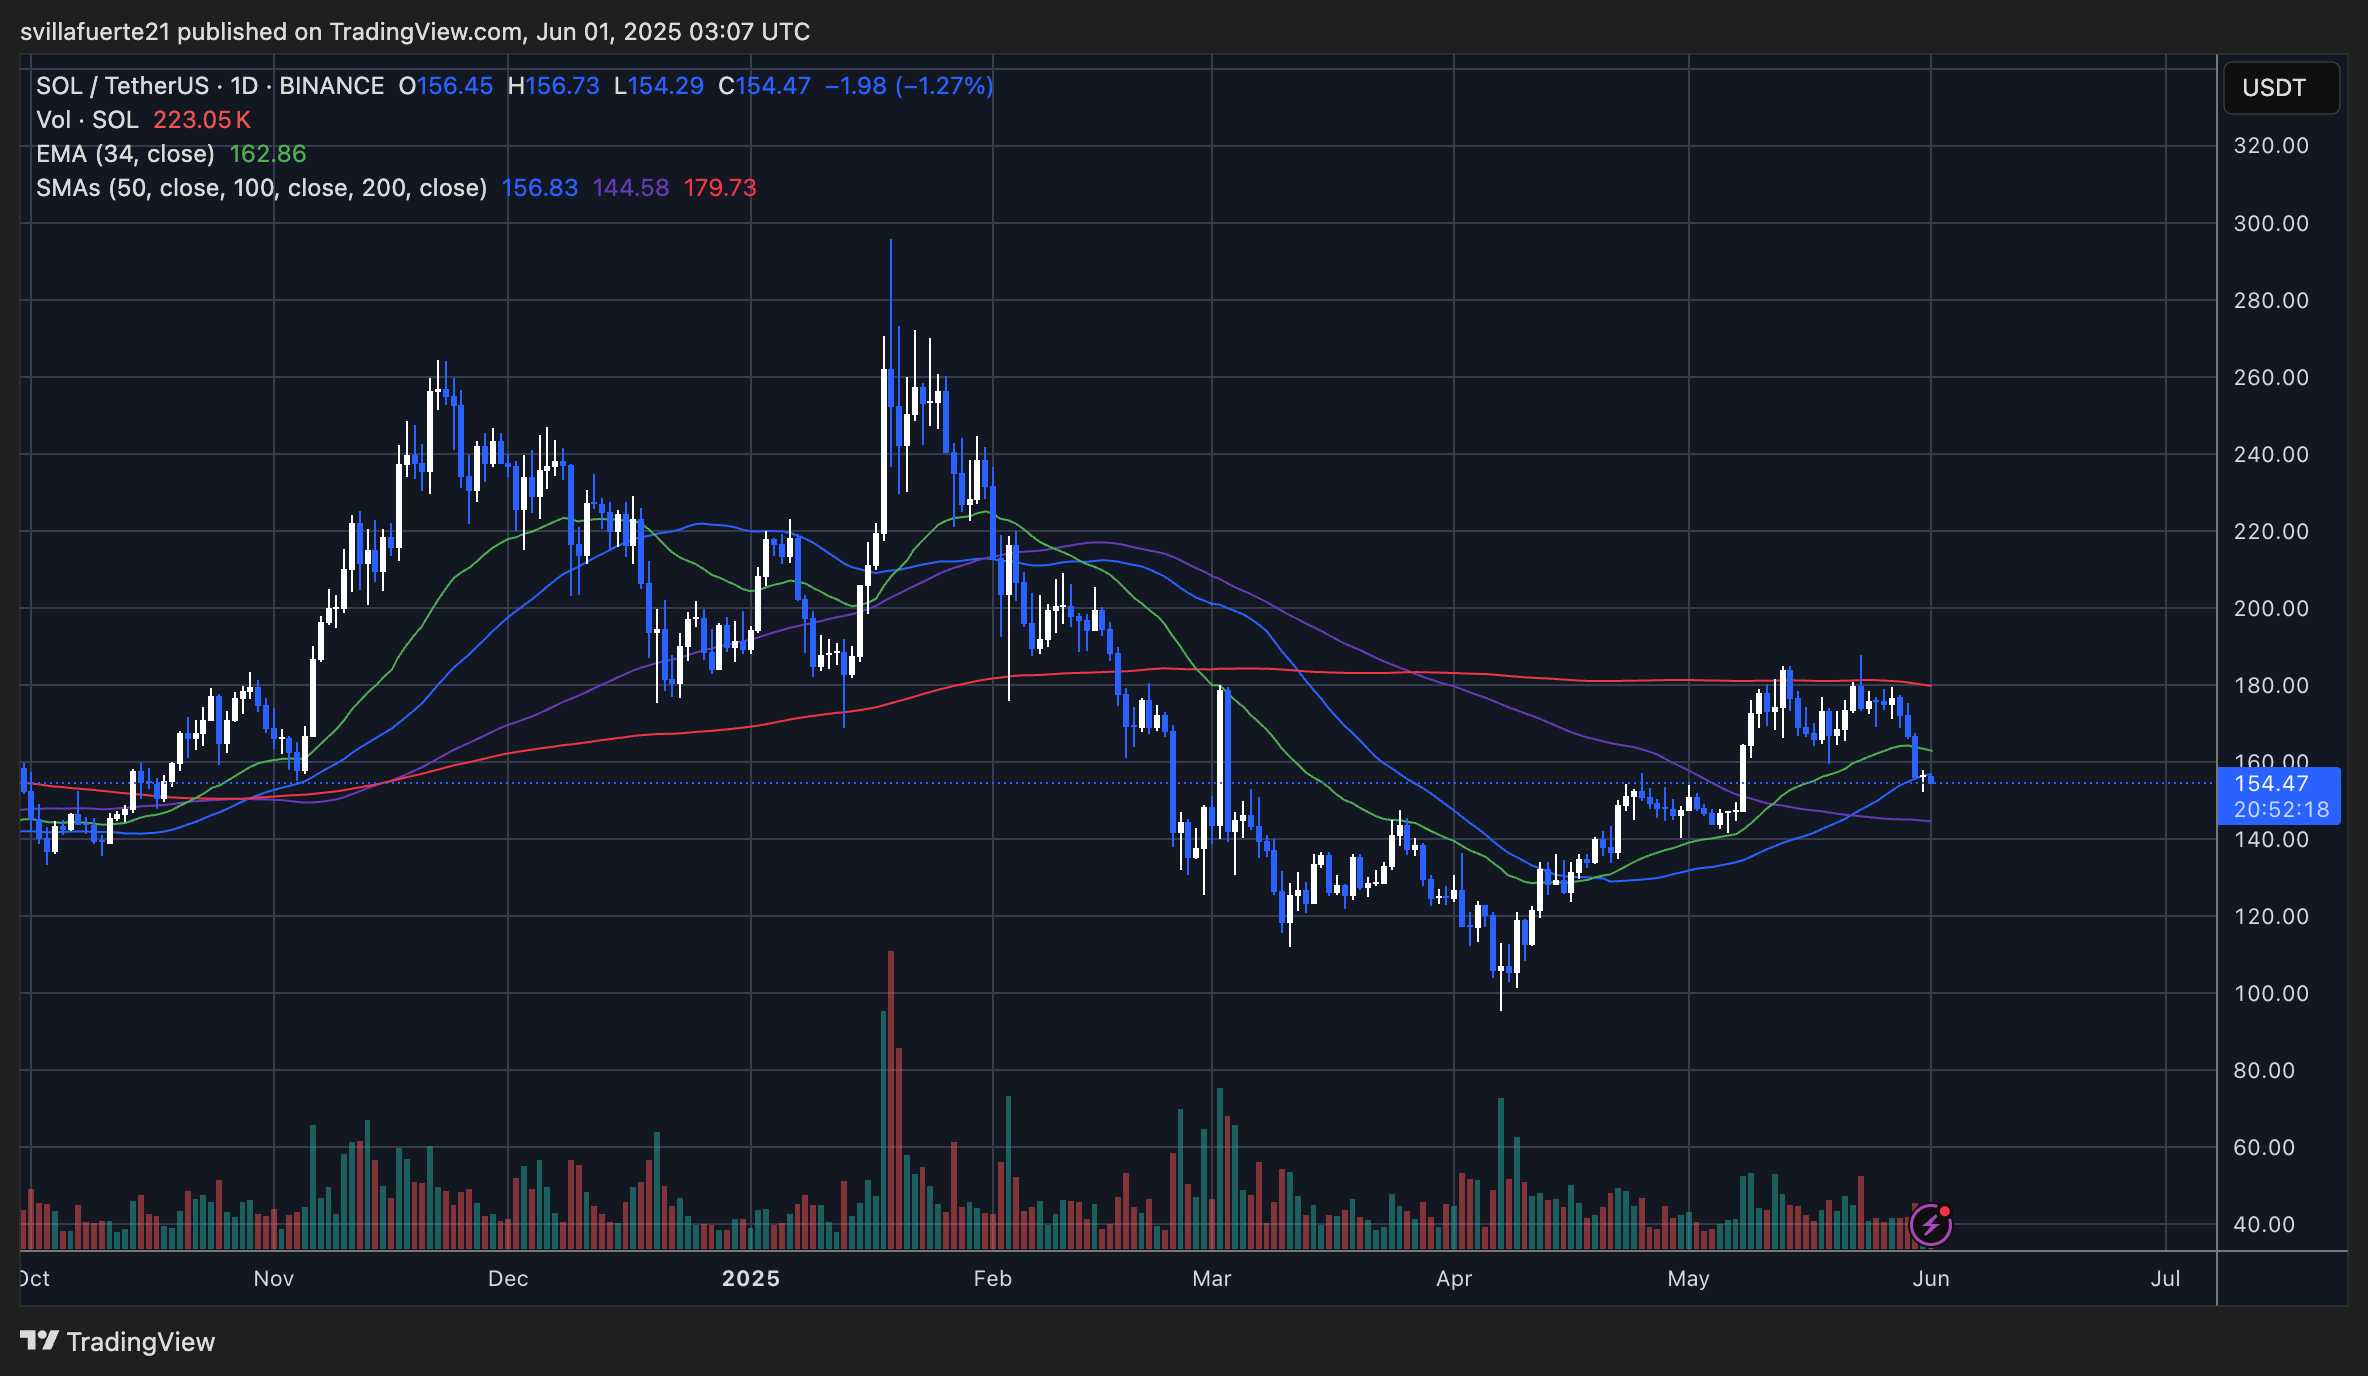Select the 2025 label on the time axis
The width and height of the screenshot is (2368, 1376).
pyautogui.click(x=752, y=1278)
